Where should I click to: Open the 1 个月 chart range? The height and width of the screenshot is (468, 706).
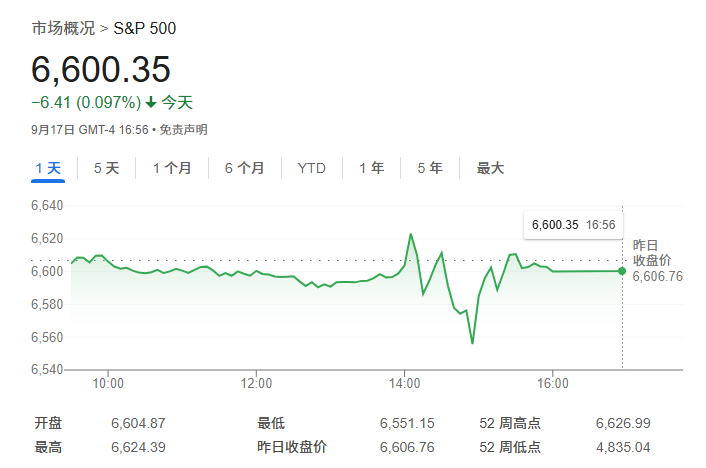(172, 168)
